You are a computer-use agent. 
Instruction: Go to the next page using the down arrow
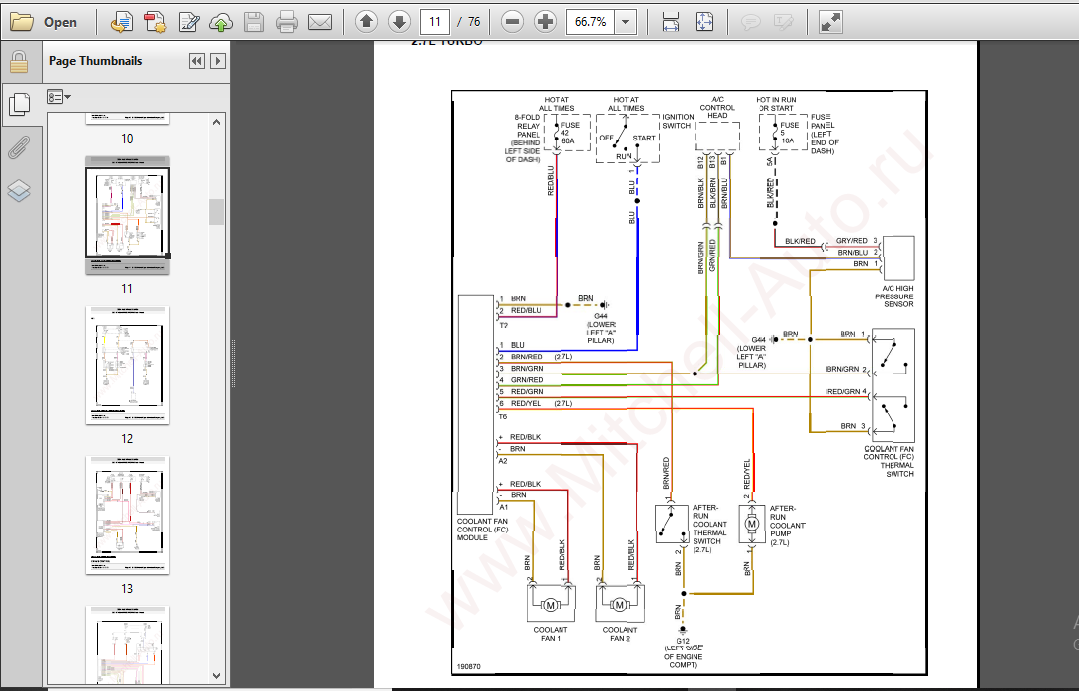click(399, 22)
